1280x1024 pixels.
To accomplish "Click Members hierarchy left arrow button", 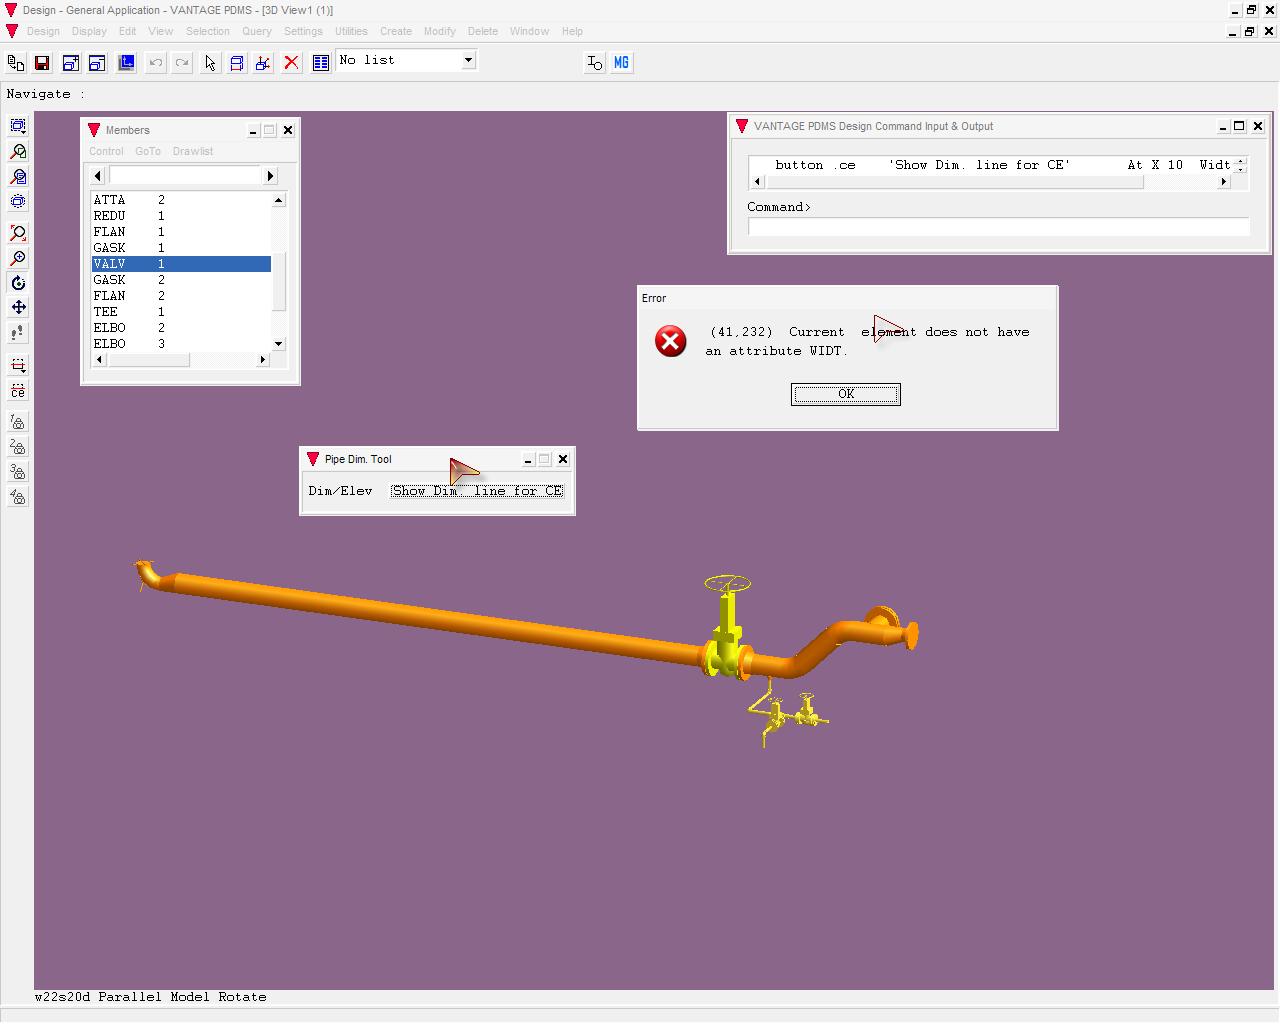I will coord(98,176).
